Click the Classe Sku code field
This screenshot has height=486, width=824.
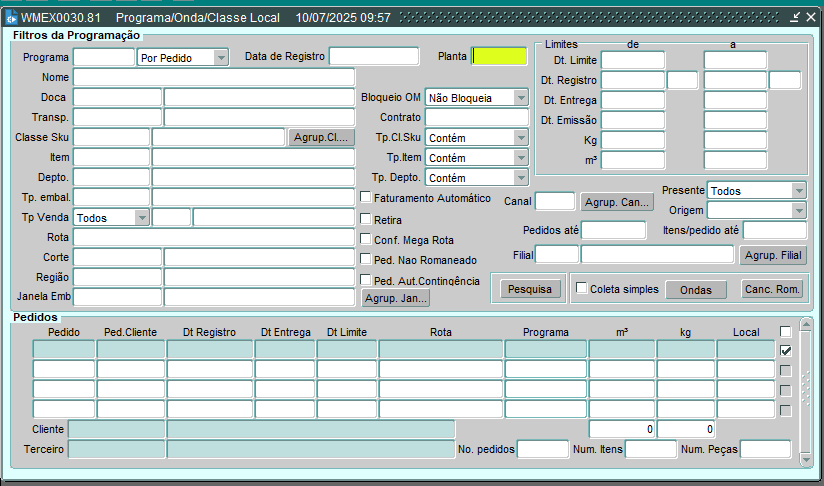111,137
